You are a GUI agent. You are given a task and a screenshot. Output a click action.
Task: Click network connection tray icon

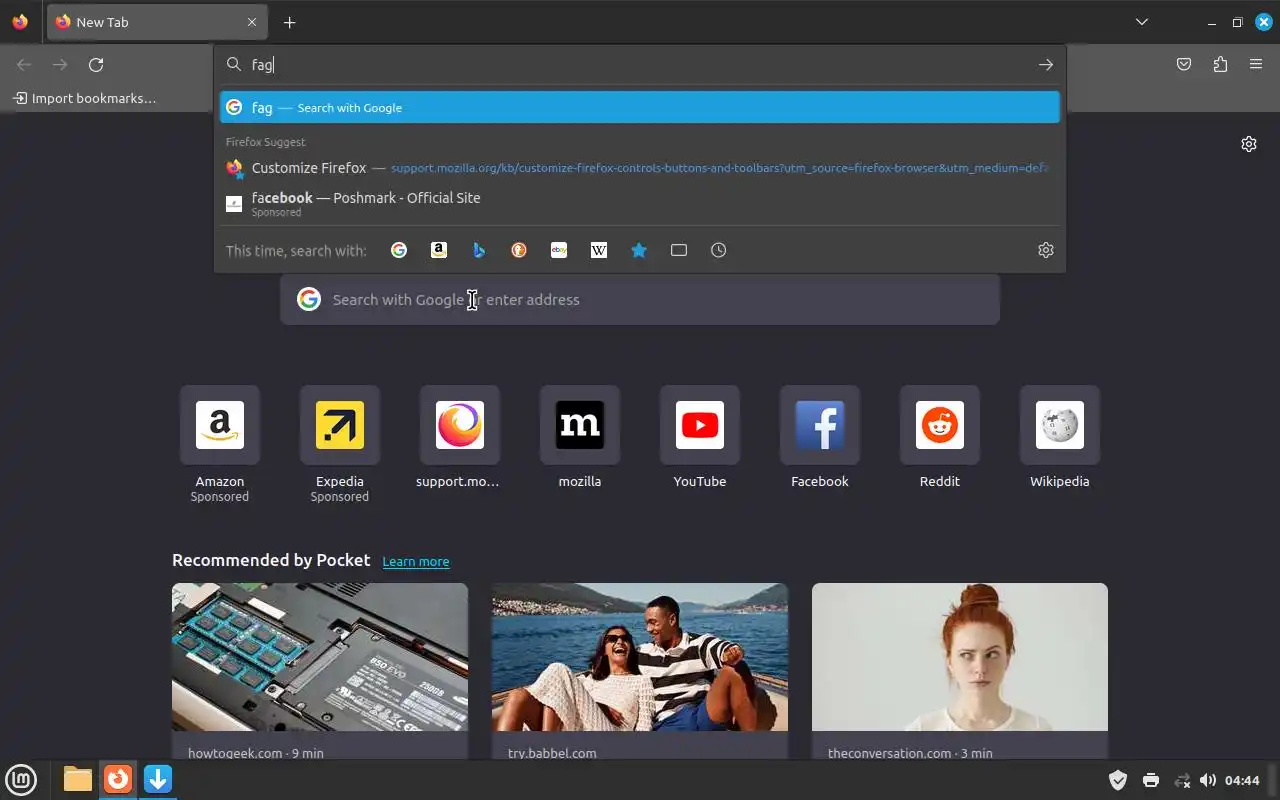(x=1182, y=780)
